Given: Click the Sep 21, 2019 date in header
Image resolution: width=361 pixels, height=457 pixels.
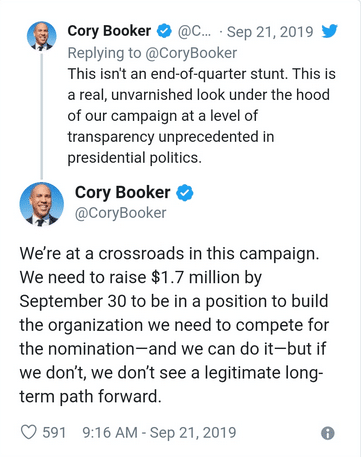Looking at the screenshot, I should pyautogui.click(x=270, y=32).
